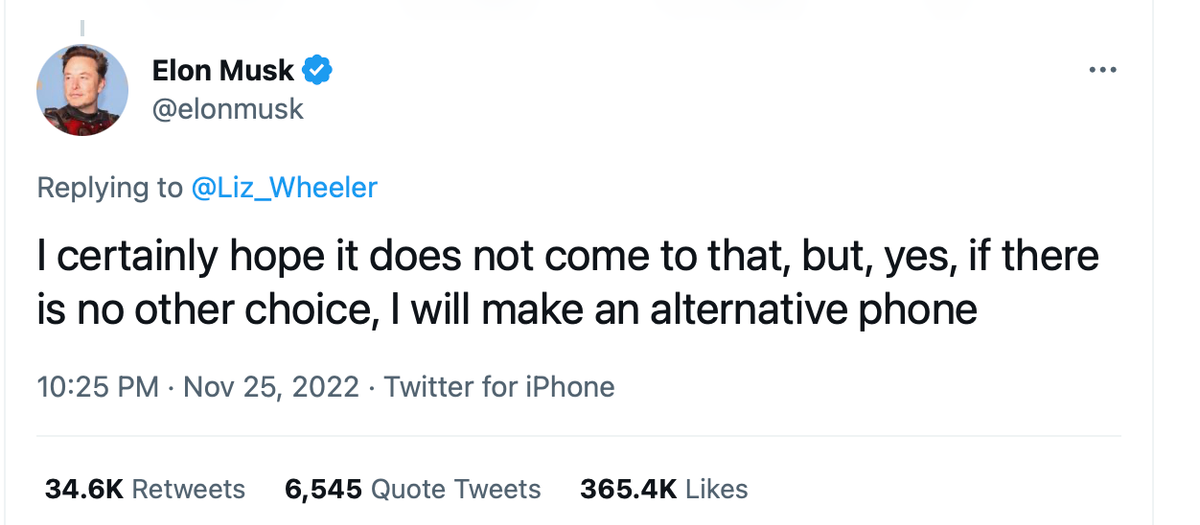The image size is (1200, 525).
Task: Open the Quote Tweets list label
Action: [x=456, y=489]
